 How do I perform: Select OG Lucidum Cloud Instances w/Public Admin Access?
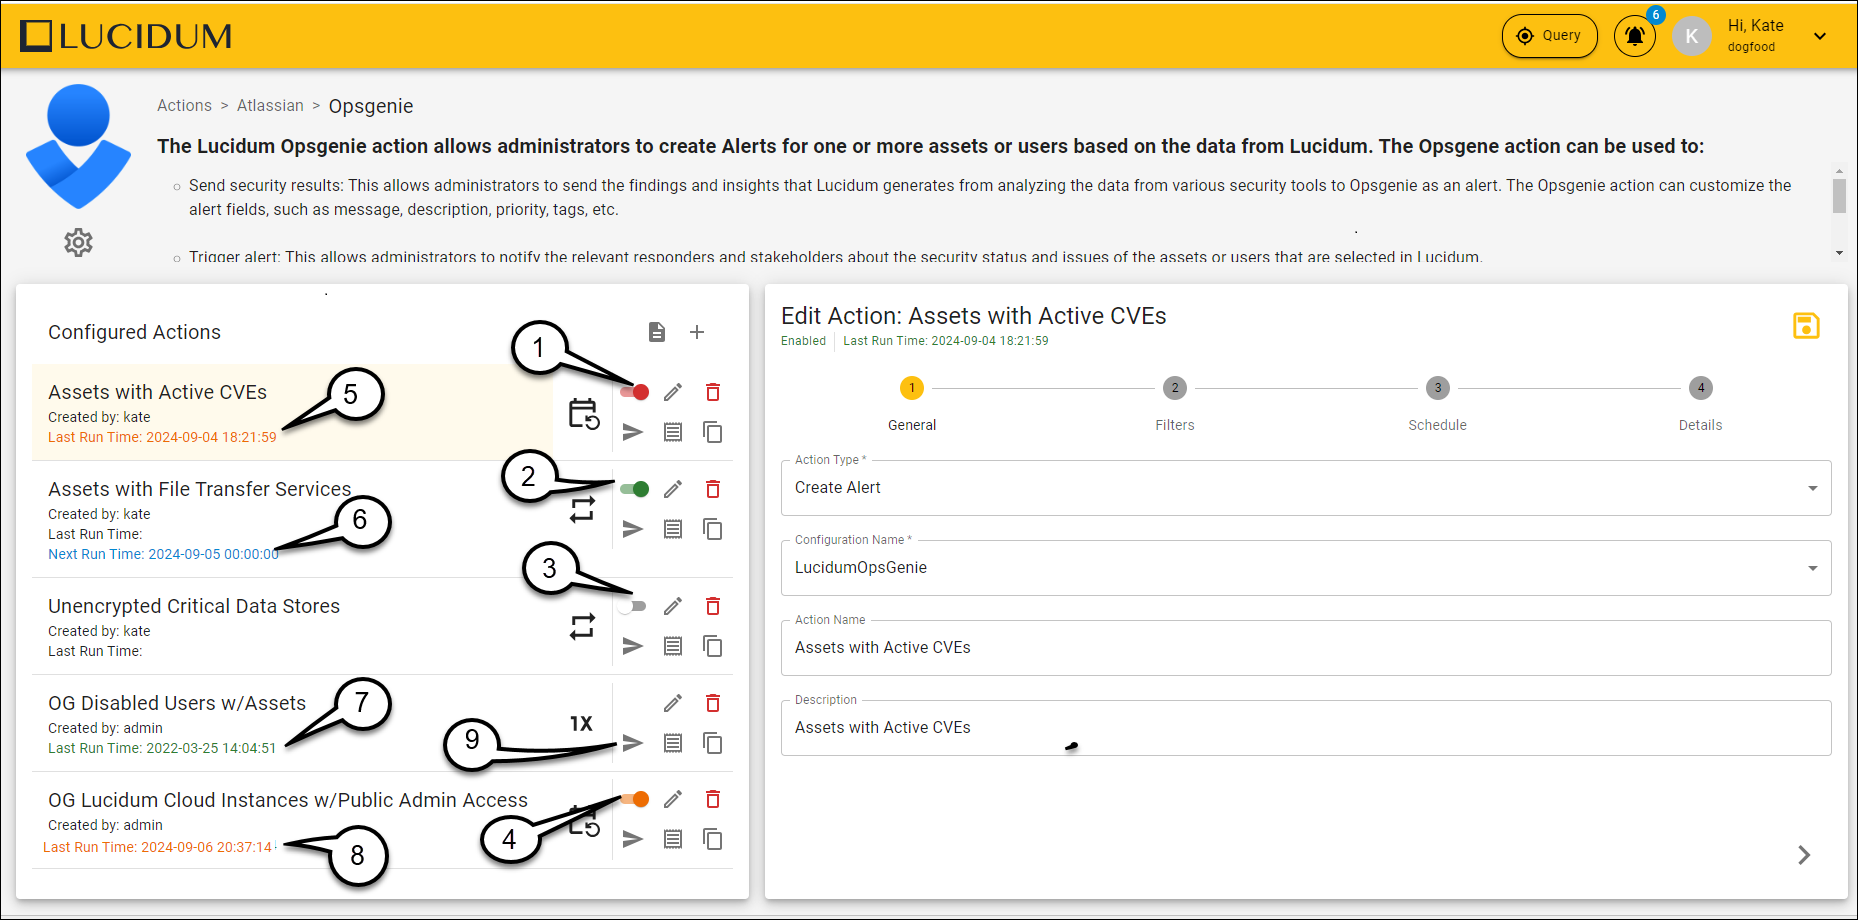288,800
